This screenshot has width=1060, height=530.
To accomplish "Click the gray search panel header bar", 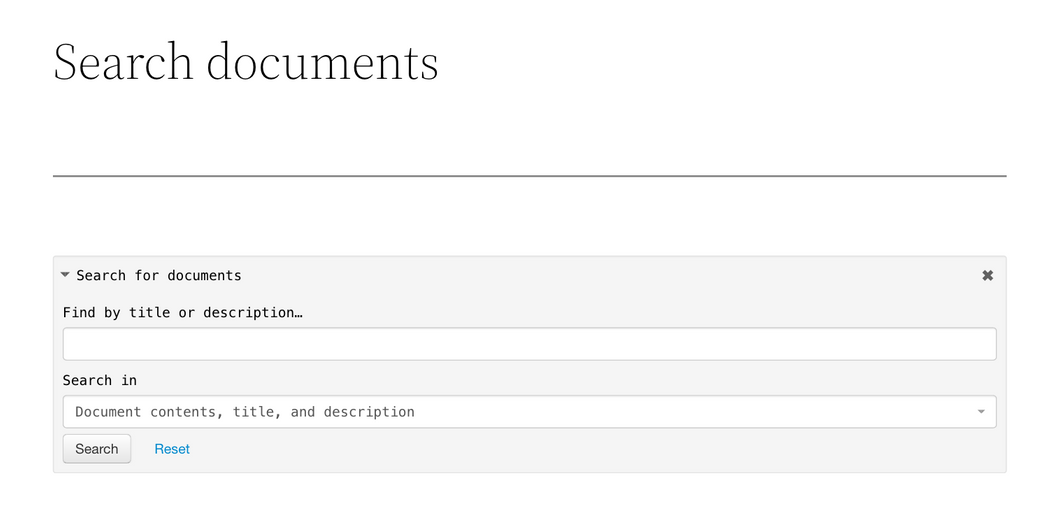I will pos(529,275).
